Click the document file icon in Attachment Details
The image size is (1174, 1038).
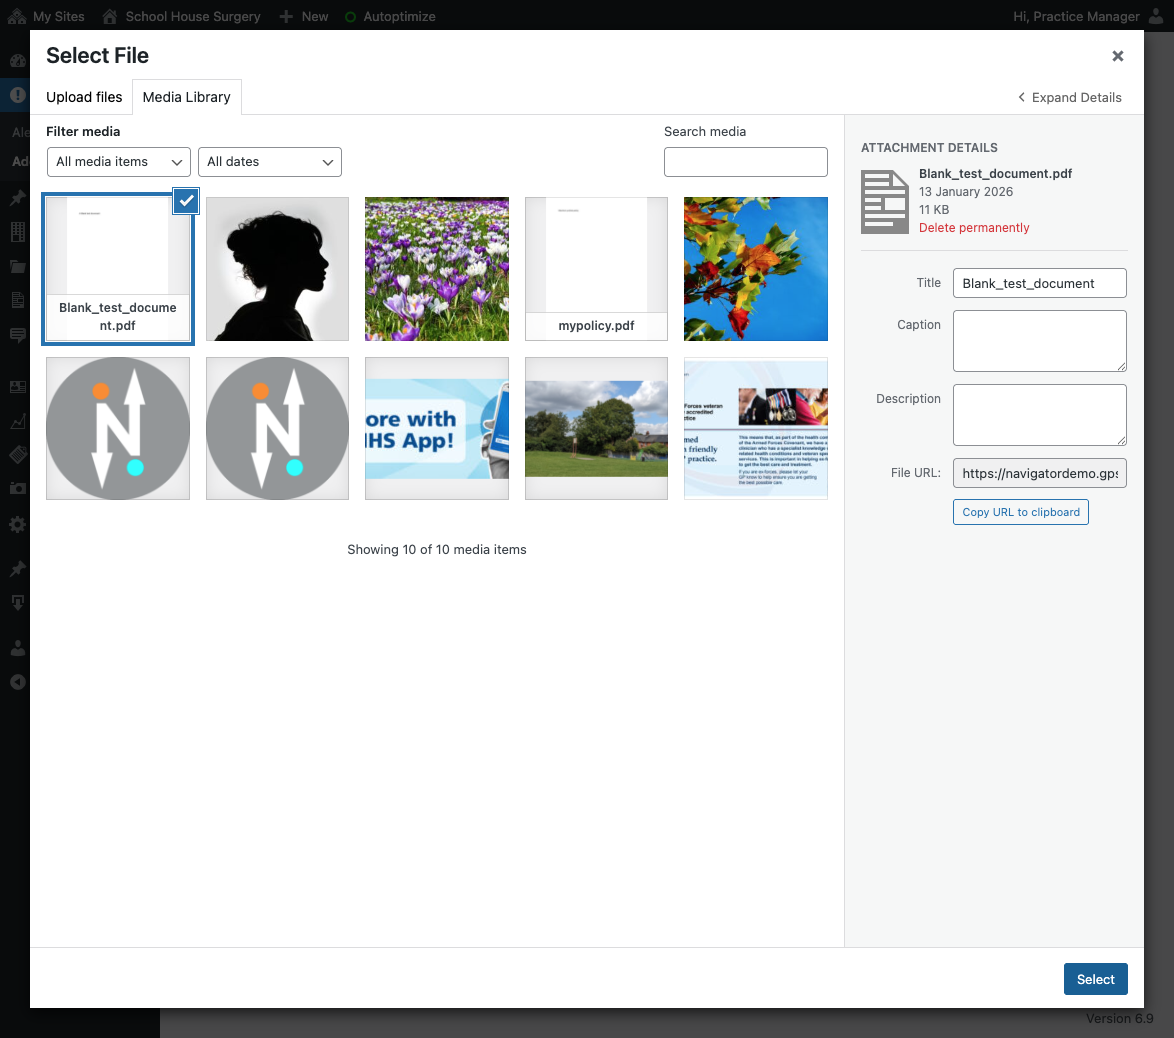pos(885,202)
